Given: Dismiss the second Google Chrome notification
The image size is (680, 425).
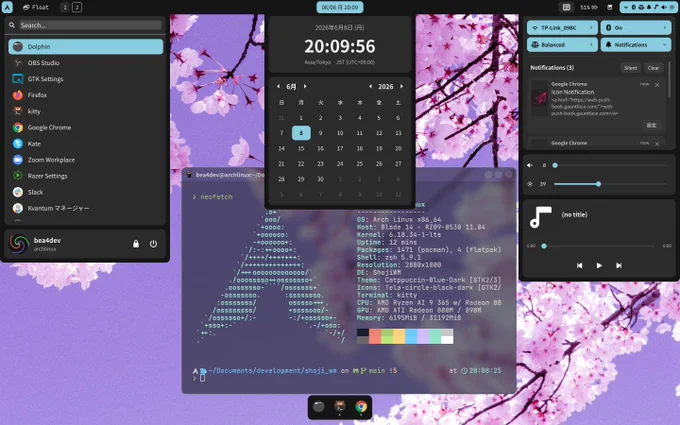Looking at the screenshot, I should point(657,144).
